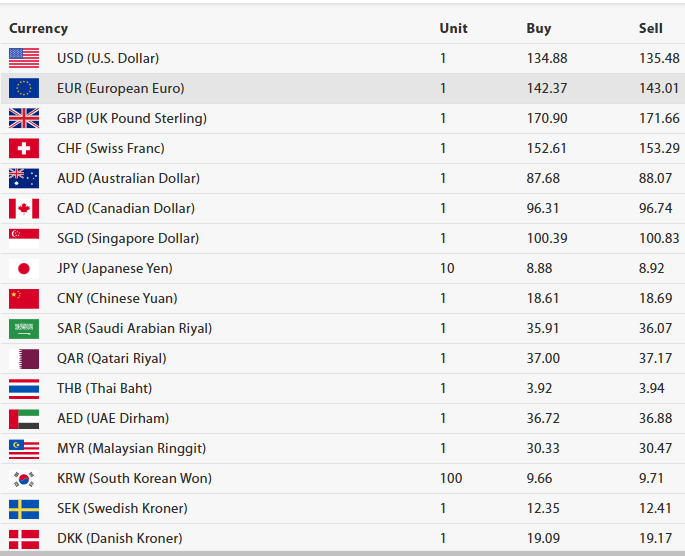Image resolution: width=685 pixels, height=556 pixels.
Task: Select the SGD (Singapore Dollar) label
Action: tap(128, 238)
